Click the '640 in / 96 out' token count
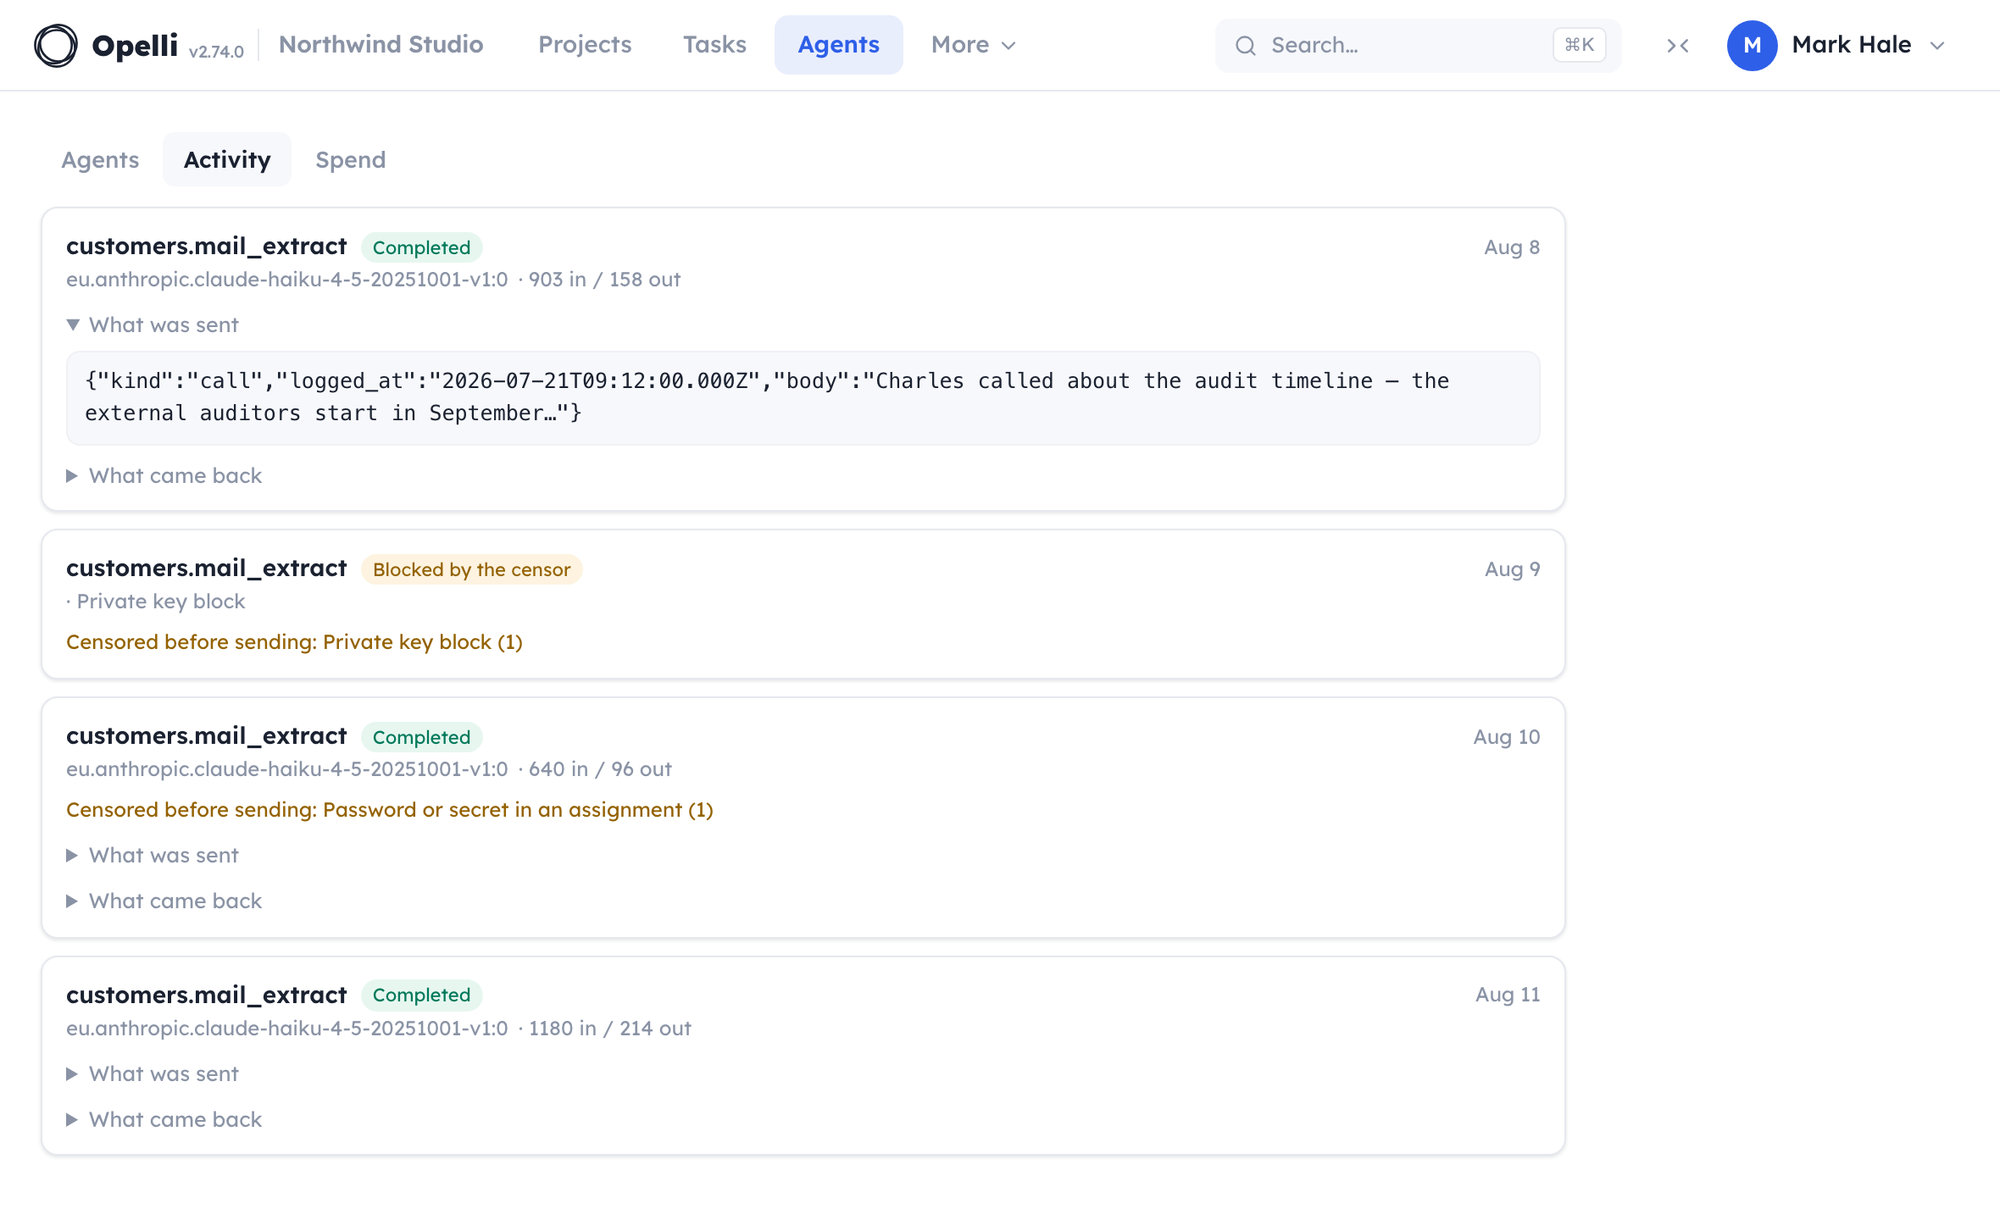This screenshot has height=1220, width=2000. (600, 769)
